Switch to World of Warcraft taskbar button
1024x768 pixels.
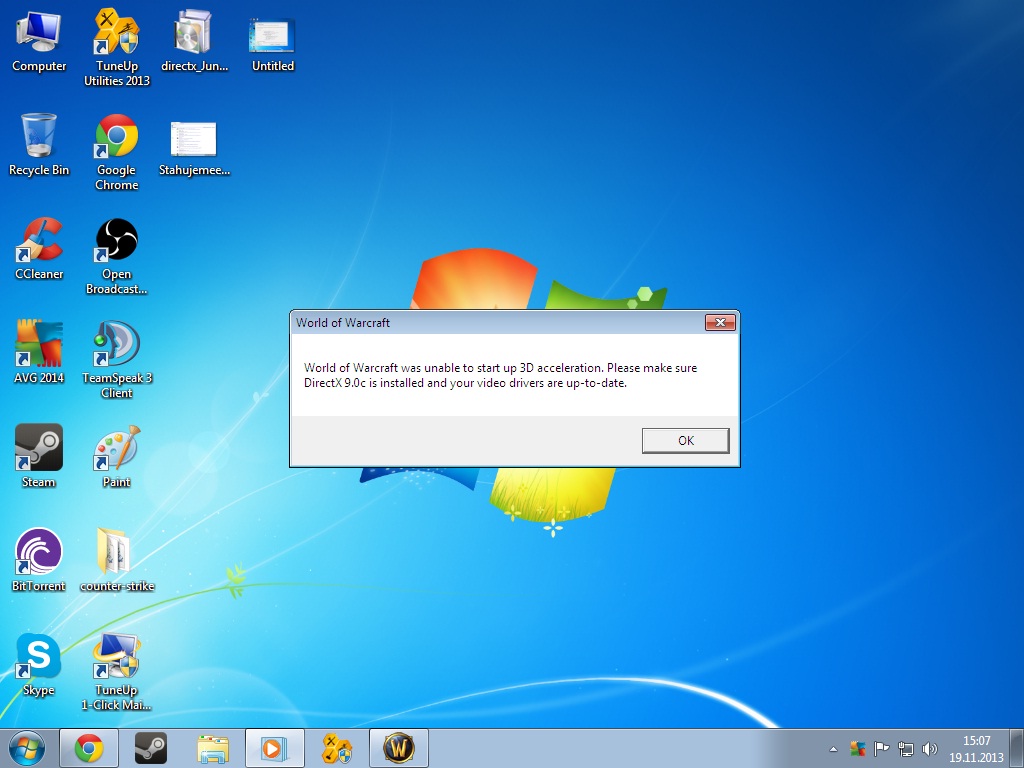click(399, 748)
